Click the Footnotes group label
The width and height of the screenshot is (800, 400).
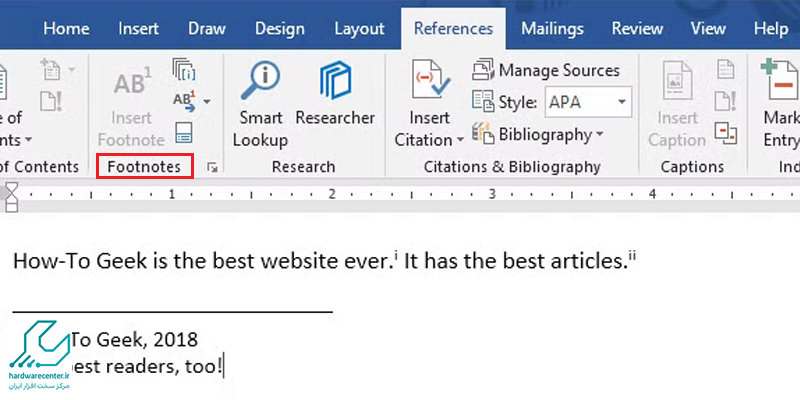(x=144, y=167)
